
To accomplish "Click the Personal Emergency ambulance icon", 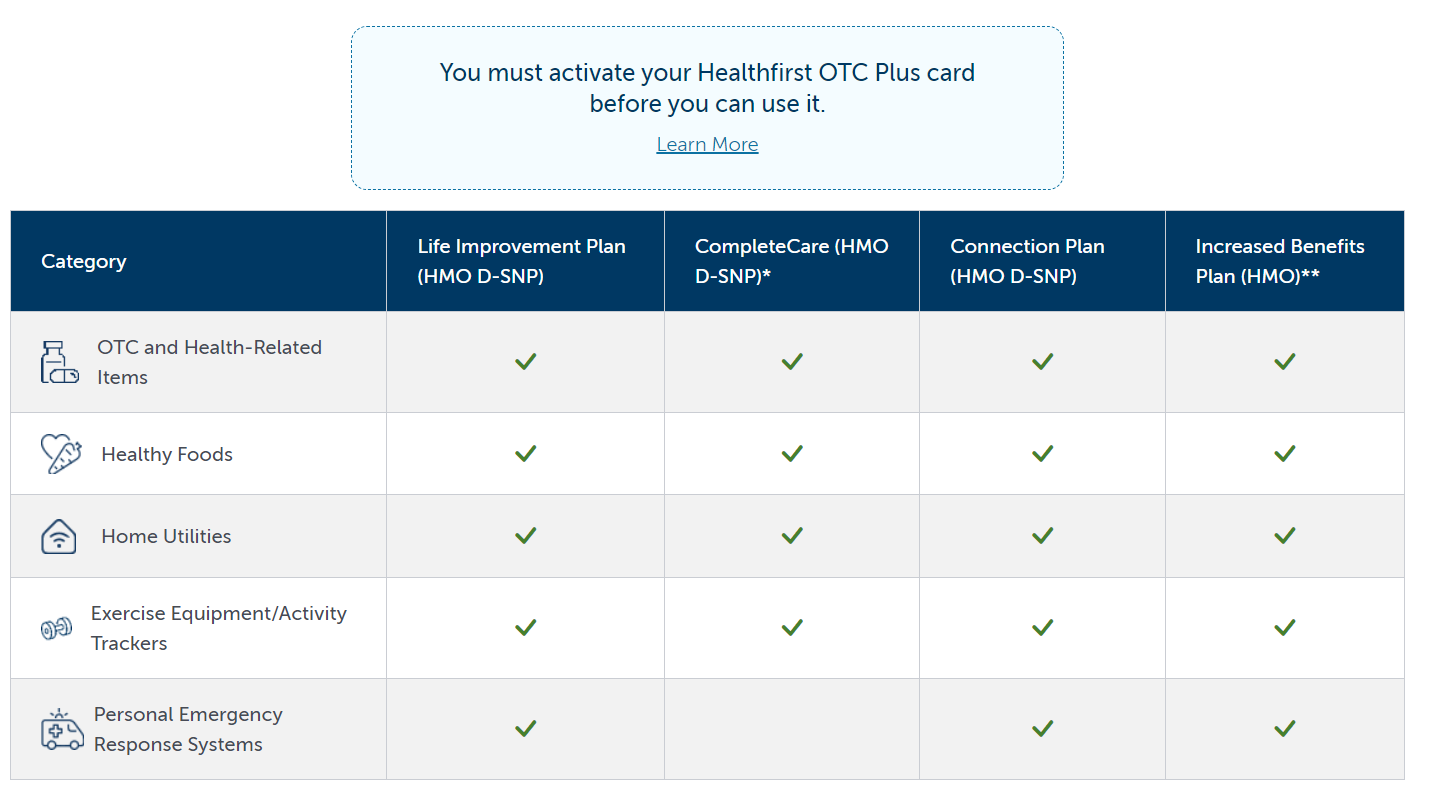I will pyautogui.click(x=62, y=729).
